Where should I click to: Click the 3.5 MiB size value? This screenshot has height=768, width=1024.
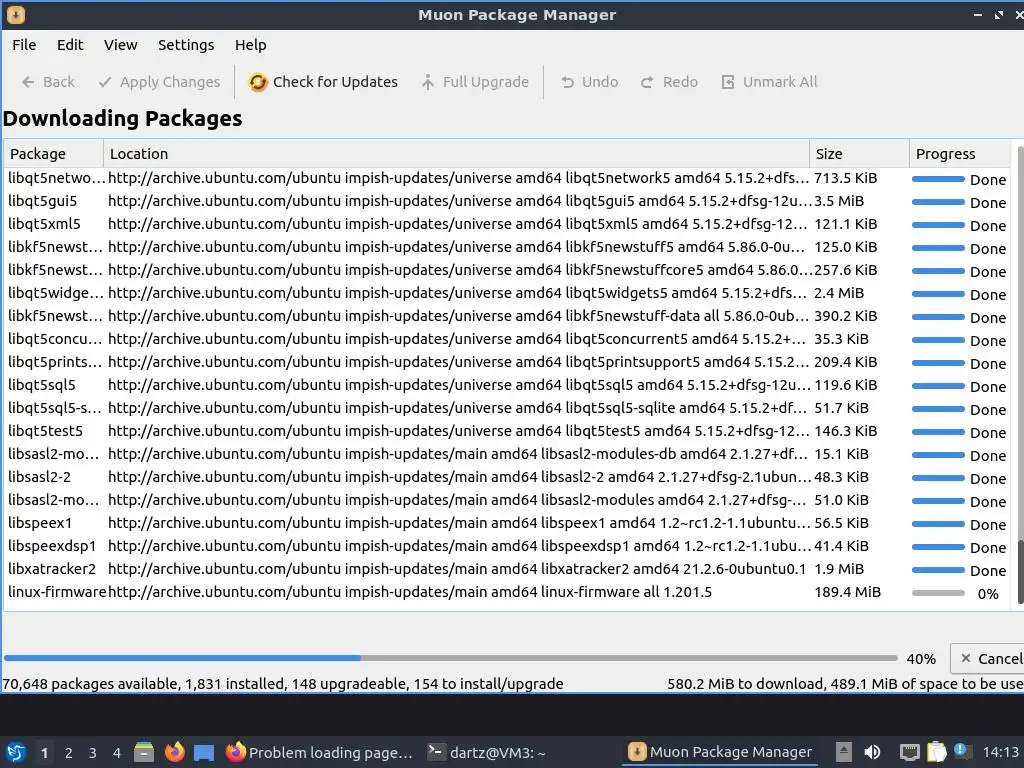click(839, 201)
